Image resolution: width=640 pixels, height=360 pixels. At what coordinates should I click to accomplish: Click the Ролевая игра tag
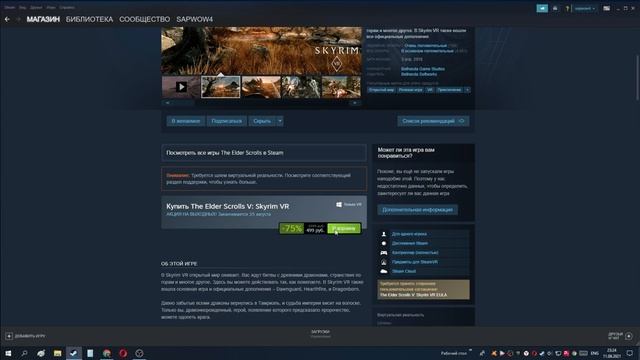410,90
